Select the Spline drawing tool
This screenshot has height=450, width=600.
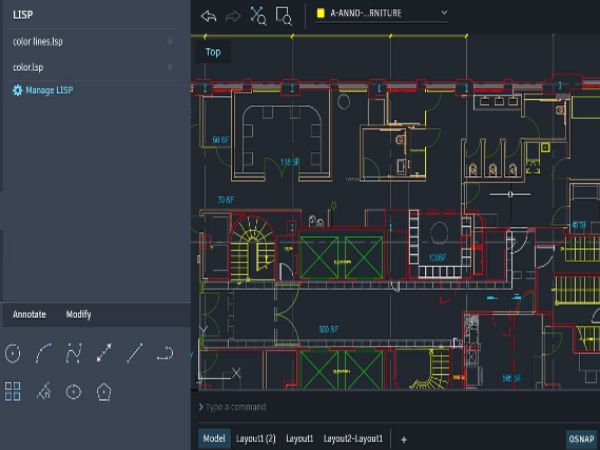[73, 353]
